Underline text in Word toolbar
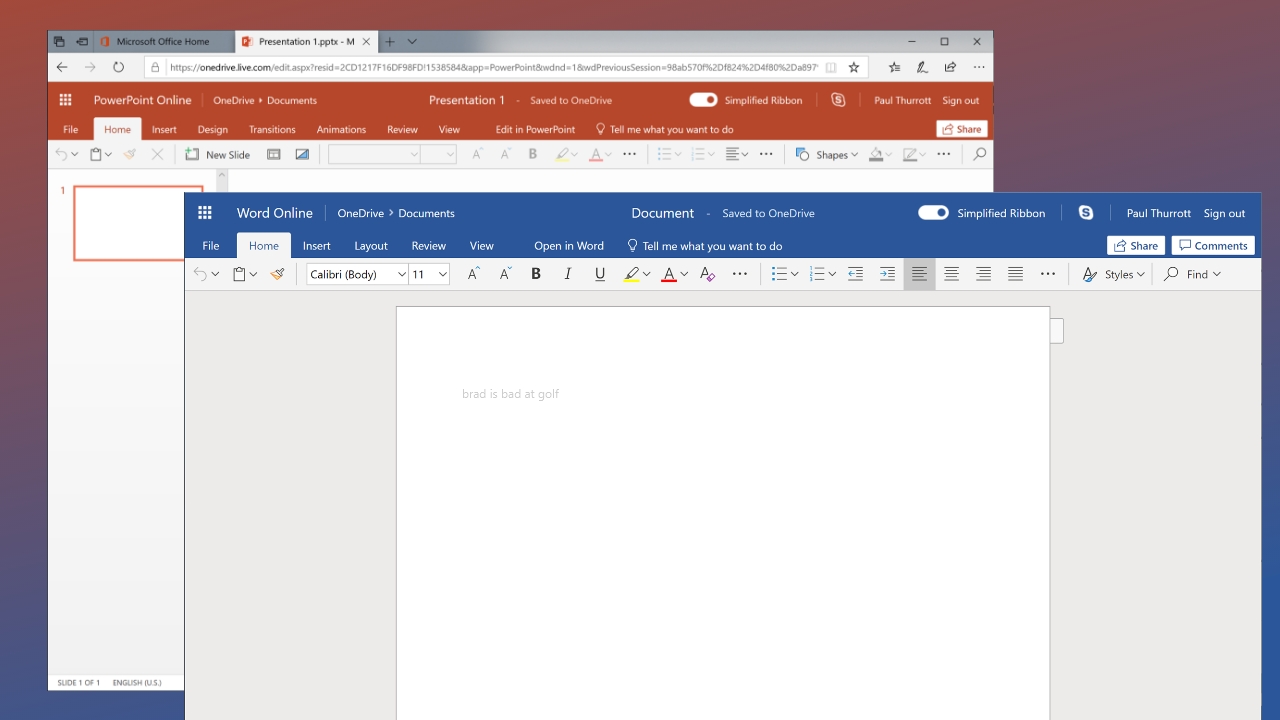Image resolution: width=1280 pixels, height=720 pixels. coord(600,274)
